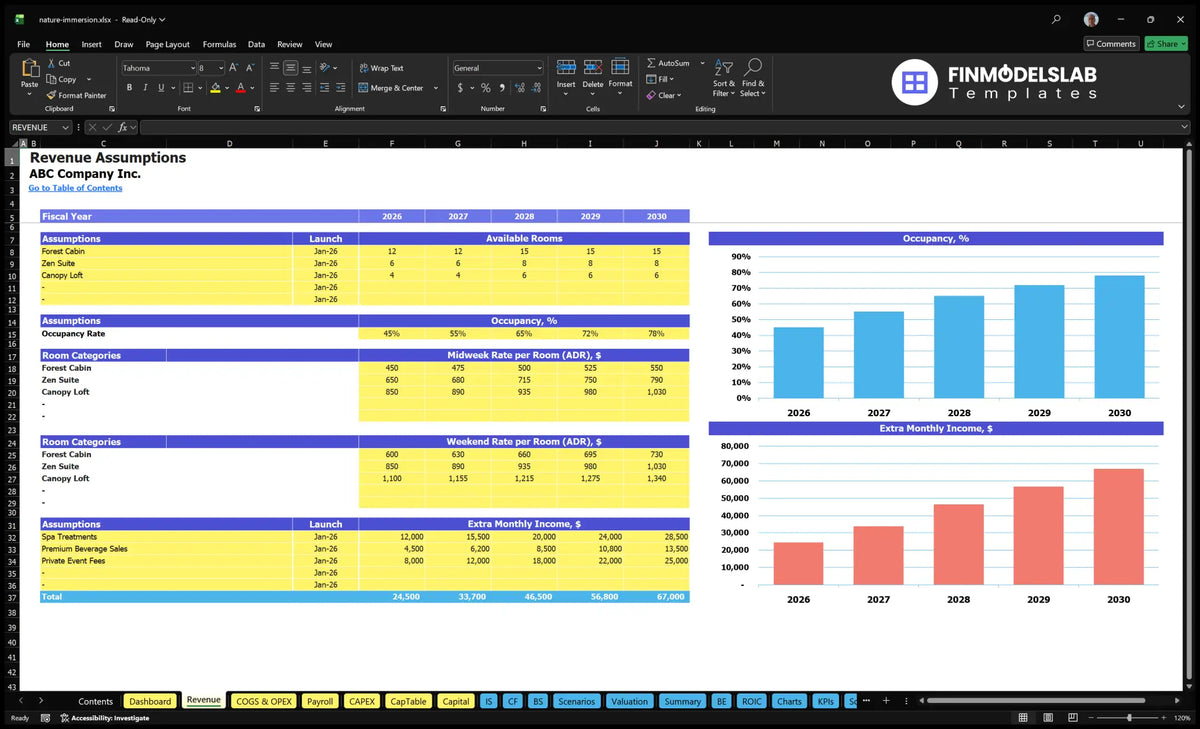Apply Comma Style format

[x=501, y=88]
